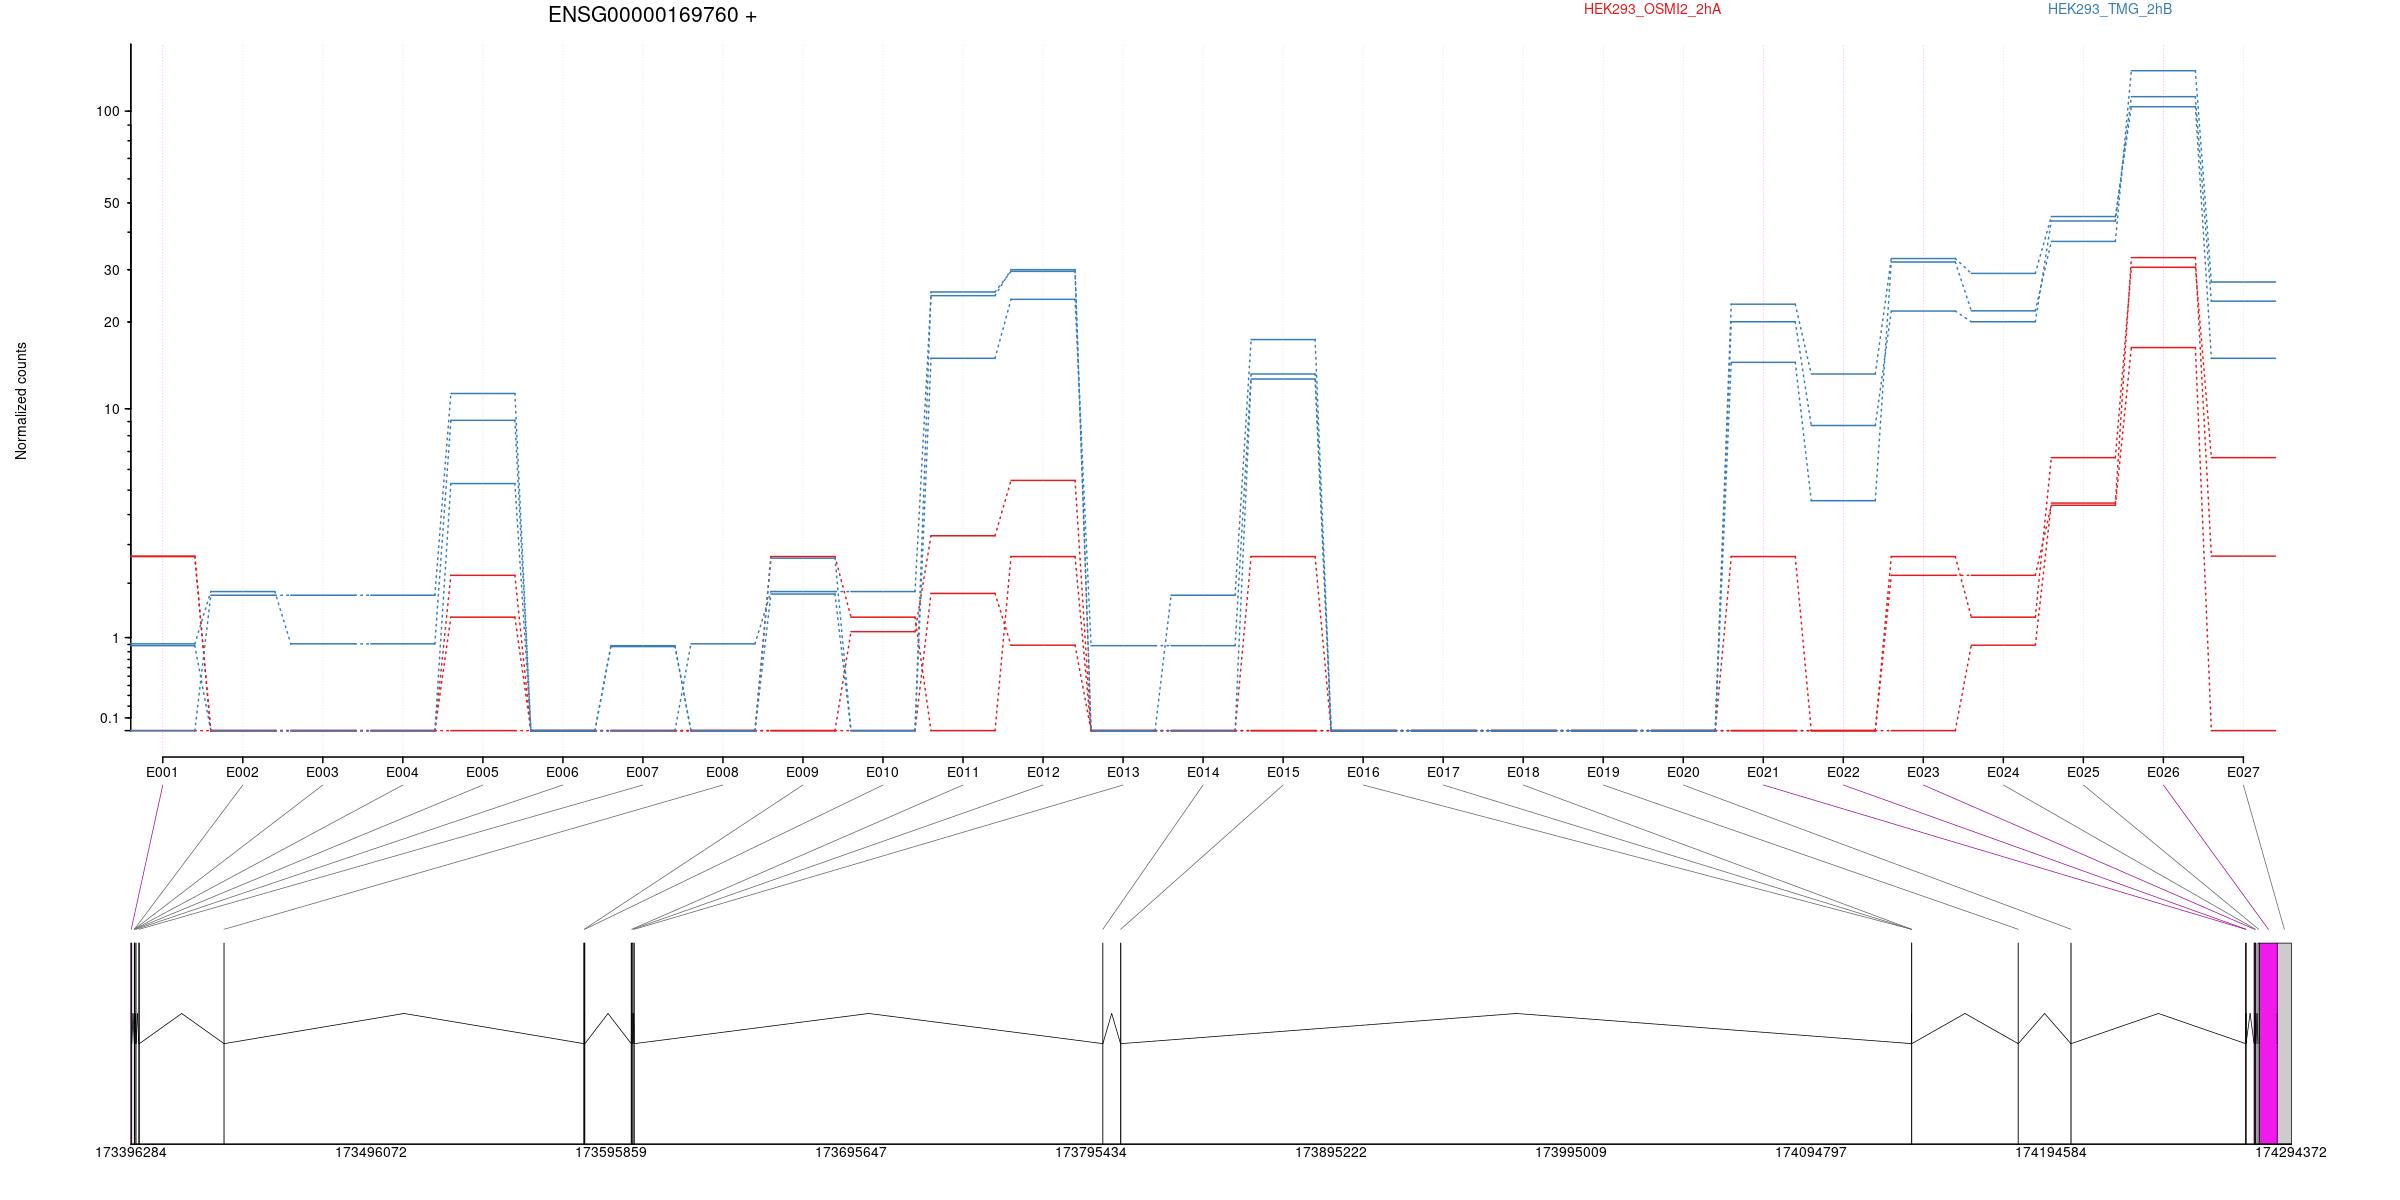Click y-axis tick label 1
This screenshot has height=1200, width=2400.
(x=115, y=638)
